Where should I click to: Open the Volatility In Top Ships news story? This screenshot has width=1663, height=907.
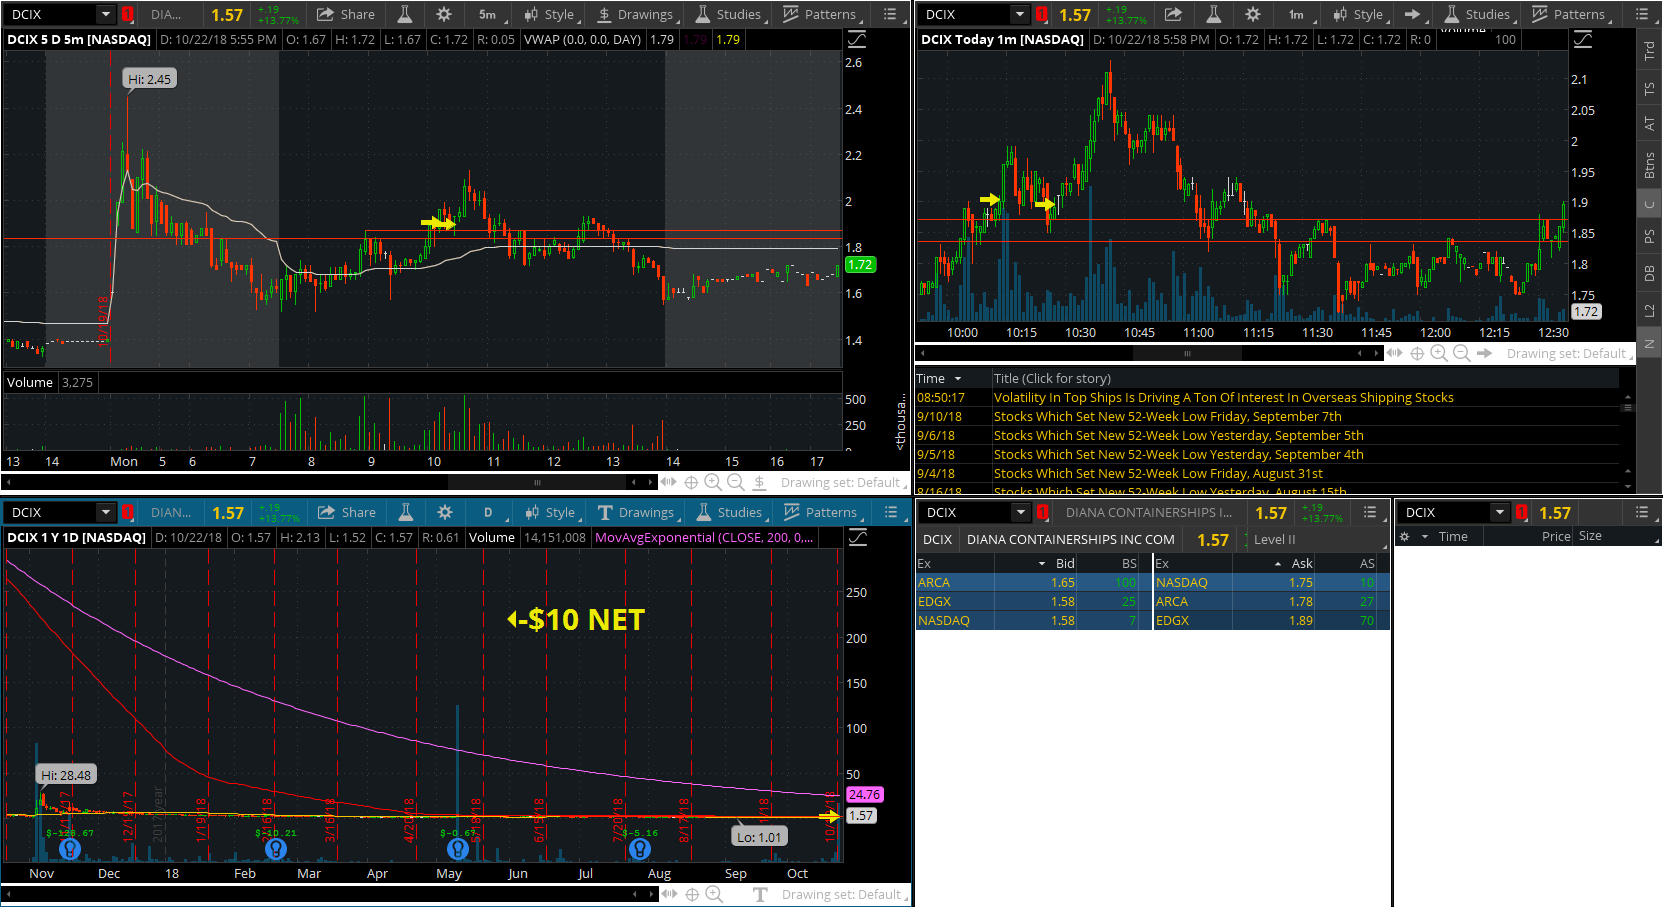(x=1223, y=397)
